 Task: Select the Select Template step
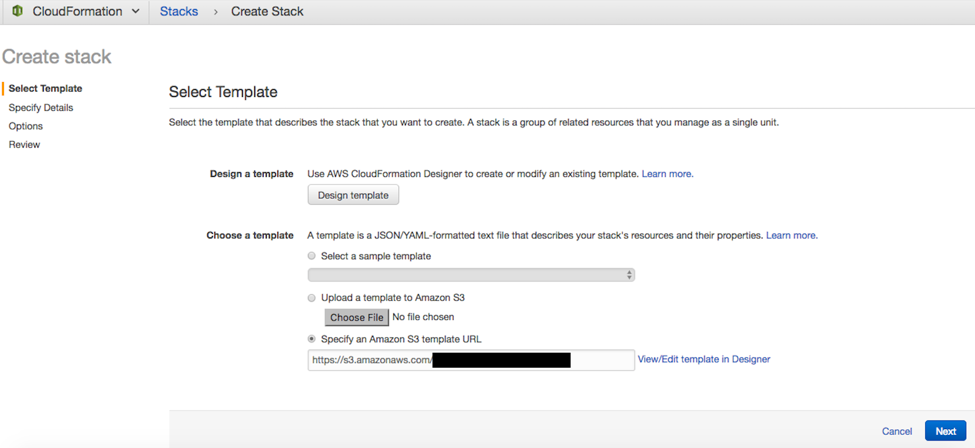(45, 88)
